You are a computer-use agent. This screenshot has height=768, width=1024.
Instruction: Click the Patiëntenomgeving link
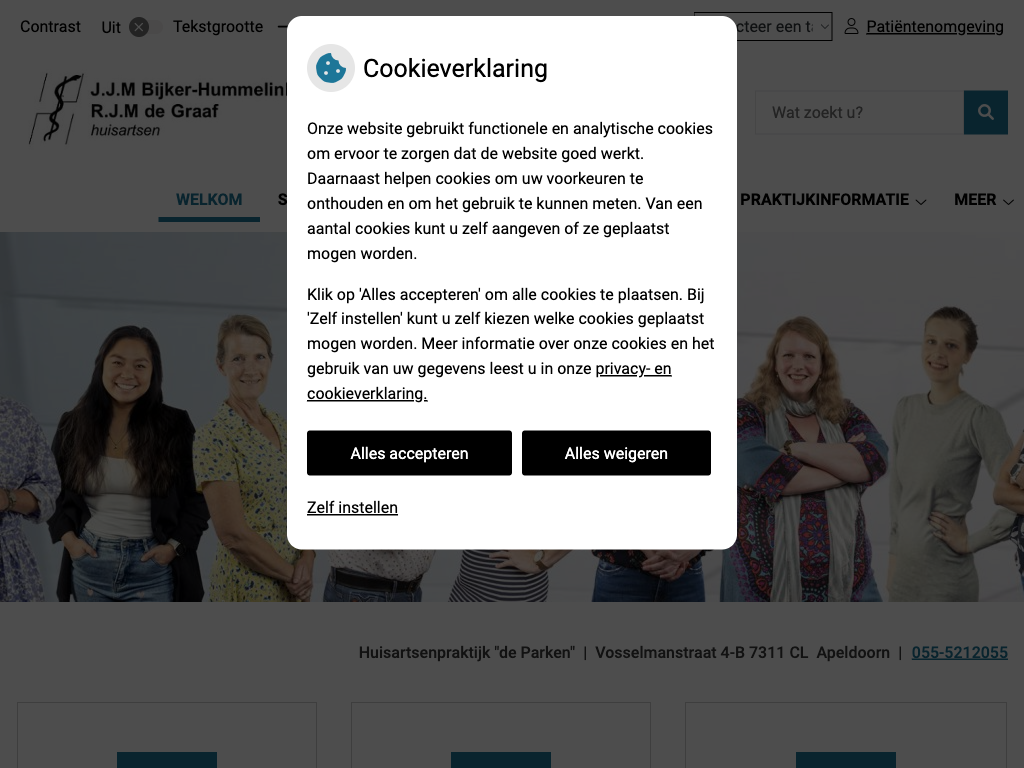(x=935, y=27)
